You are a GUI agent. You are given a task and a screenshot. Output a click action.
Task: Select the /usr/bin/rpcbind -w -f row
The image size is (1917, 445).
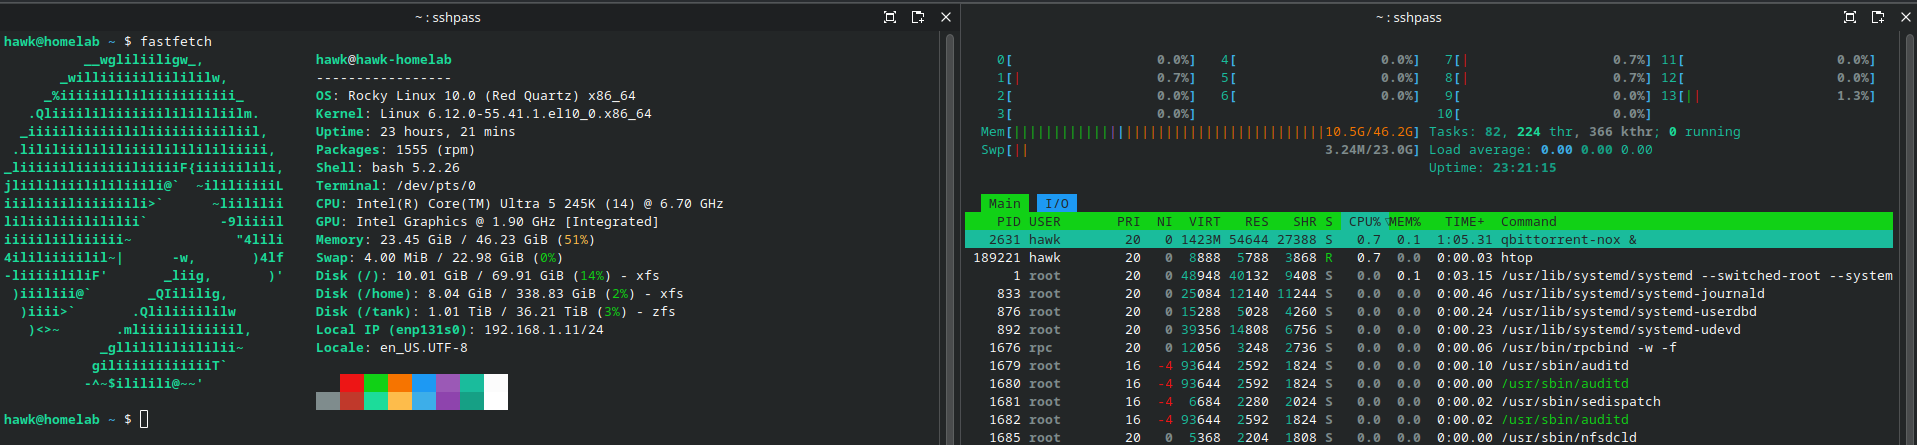pyautogui.click(x=1429, y=347)
